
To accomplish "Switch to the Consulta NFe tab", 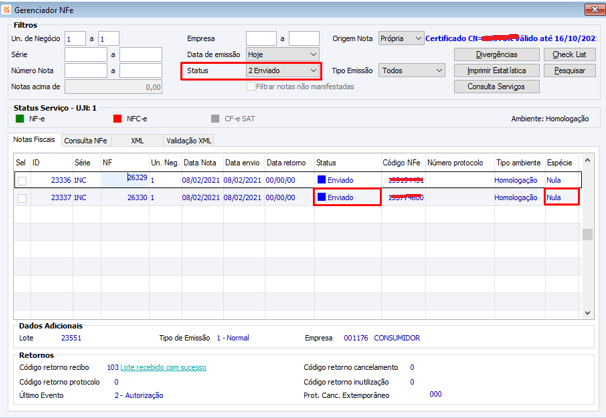I will [x=85, y=141].
